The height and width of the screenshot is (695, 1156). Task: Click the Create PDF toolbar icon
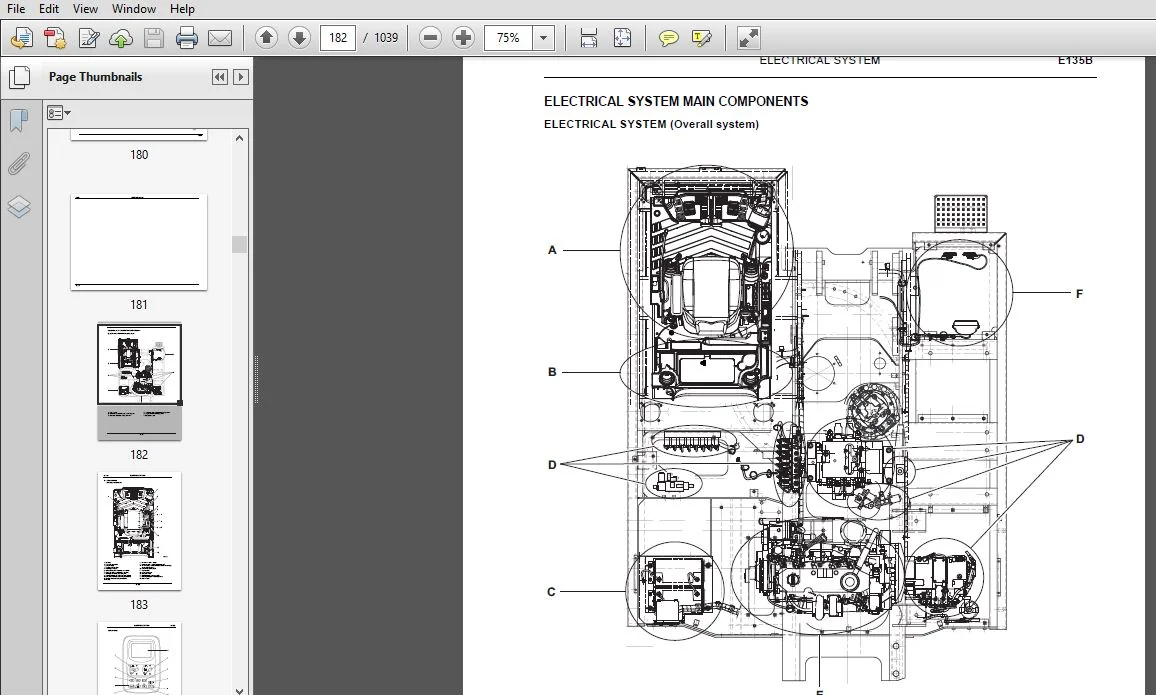55,38
